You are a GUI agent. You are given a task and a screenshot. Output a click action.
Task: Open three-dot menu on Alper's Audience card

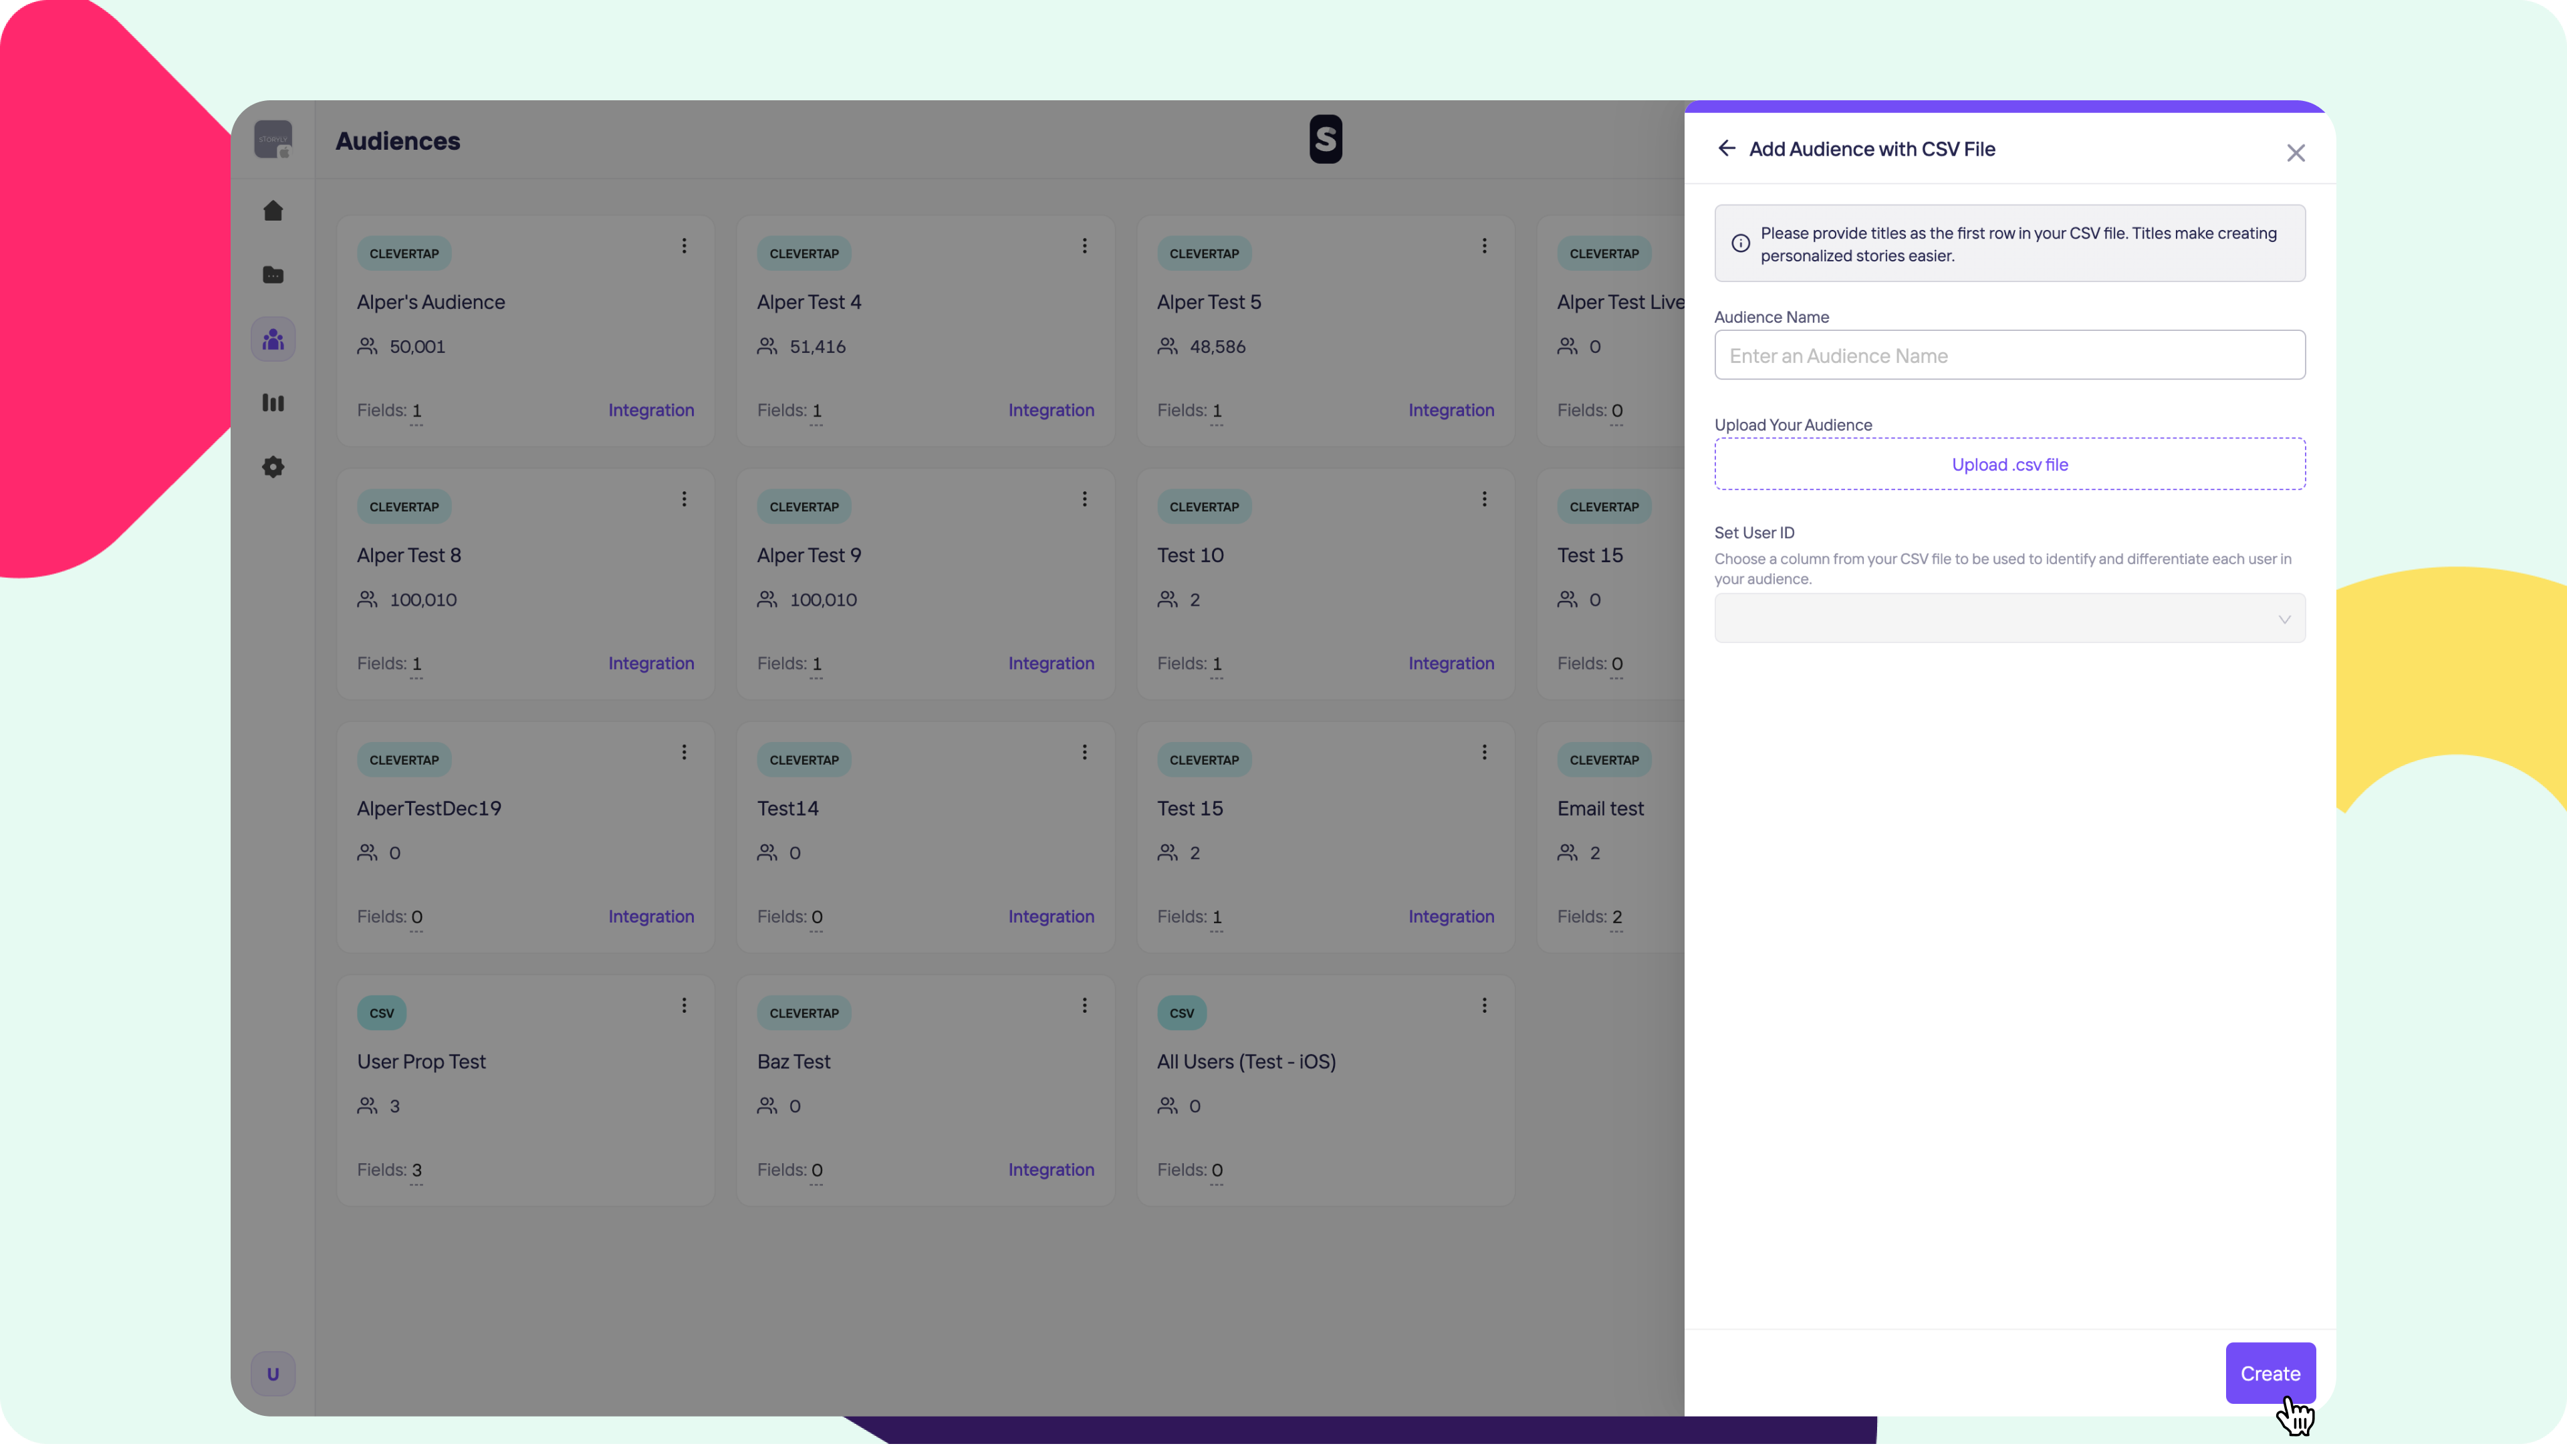[x=684, y=246]
